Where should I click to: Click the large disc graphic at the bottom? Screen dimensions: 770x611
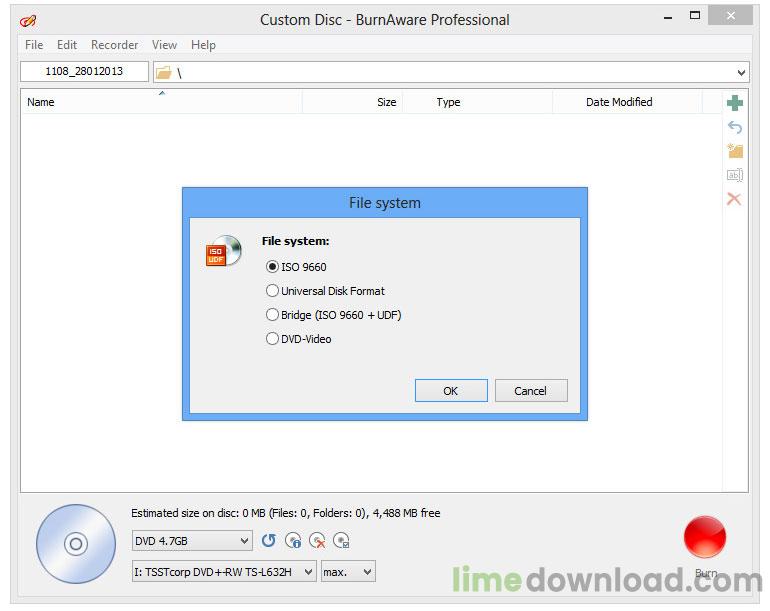coord(76,544)
